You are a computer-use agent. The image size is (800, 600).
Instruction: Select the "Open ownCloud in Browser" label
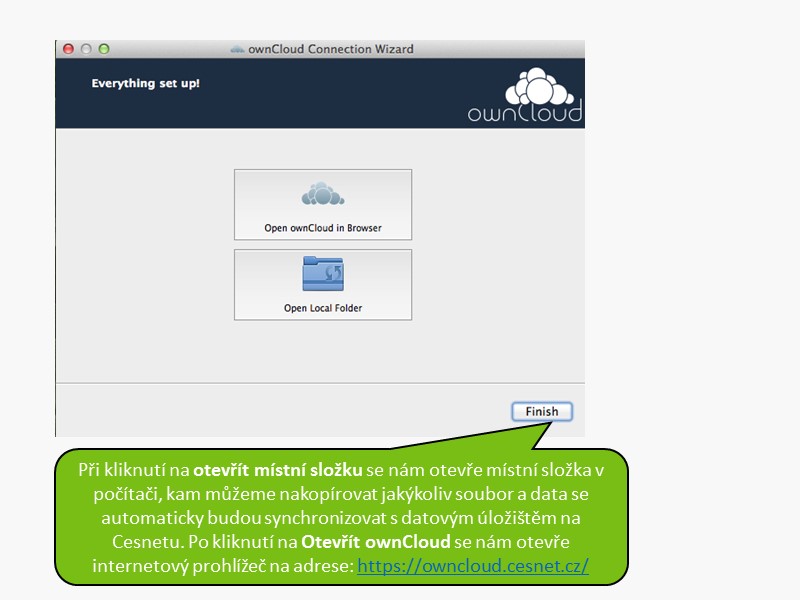(x=322, y=228)
